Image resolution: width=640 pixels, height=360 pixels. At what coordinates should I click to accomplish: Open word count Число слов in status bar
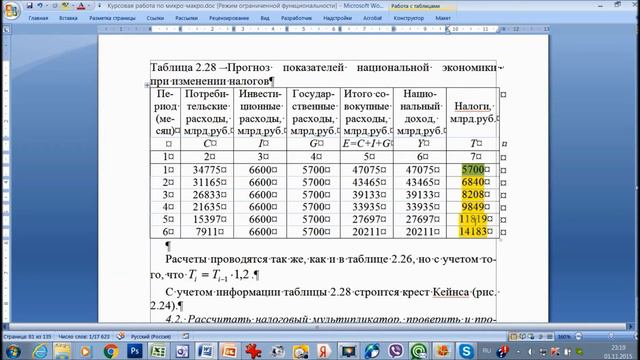coord(84,337)
